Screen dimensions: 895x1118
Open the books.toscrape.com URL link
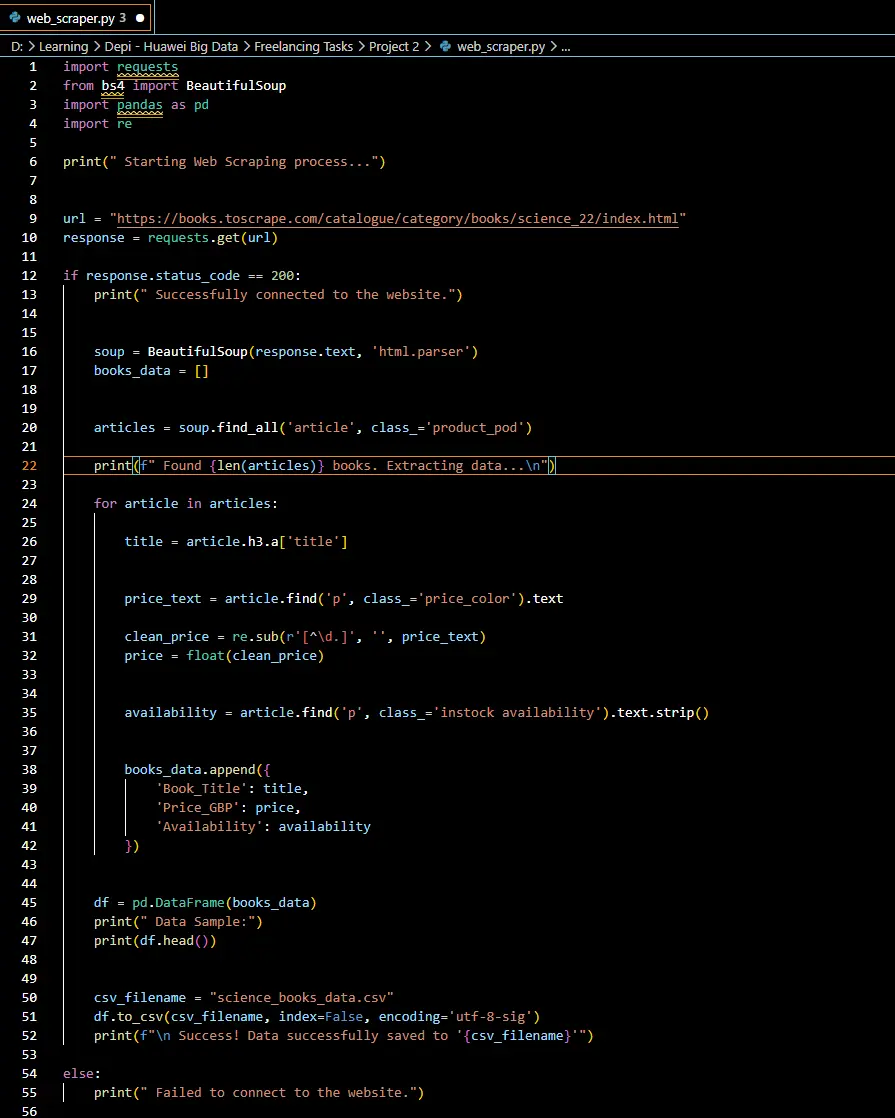(397, 219)
